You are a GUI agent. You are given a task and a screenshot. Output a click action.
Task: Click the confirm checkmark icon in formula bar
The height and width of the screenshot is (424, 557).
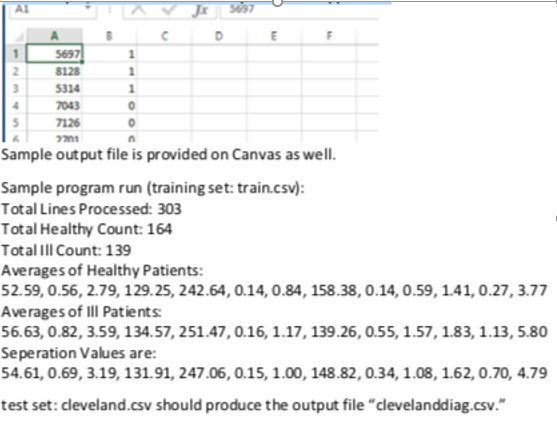click(x=169, y=10)
